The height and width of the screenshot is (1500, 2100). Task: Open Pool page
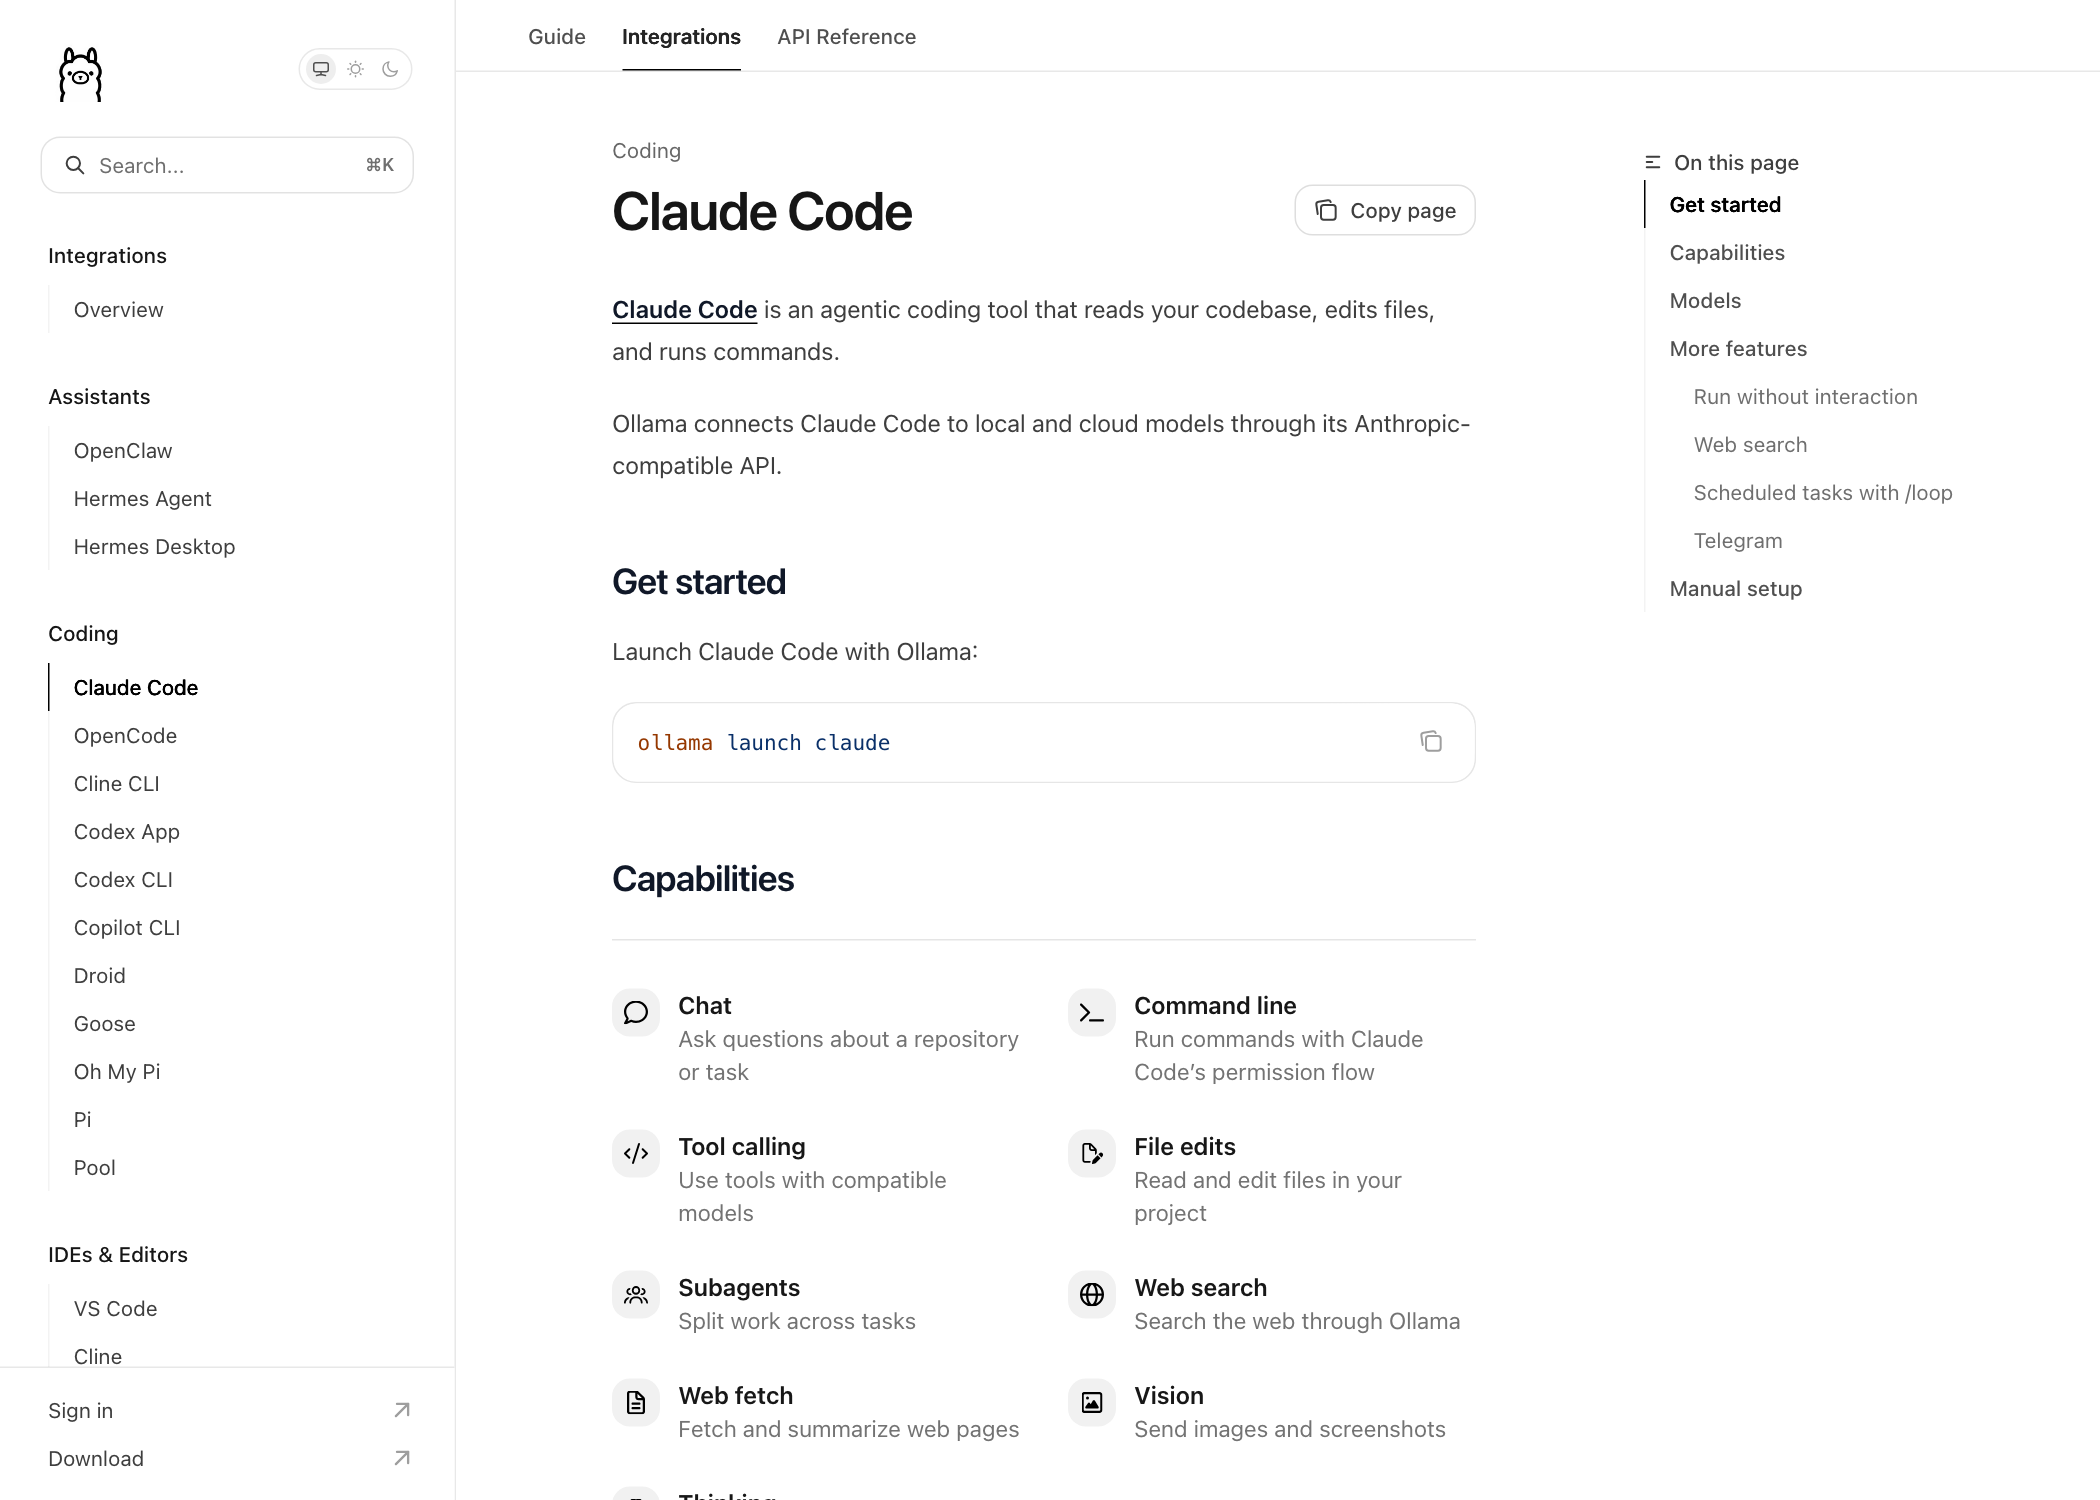pyautogui.click(x=95, y=1168)
